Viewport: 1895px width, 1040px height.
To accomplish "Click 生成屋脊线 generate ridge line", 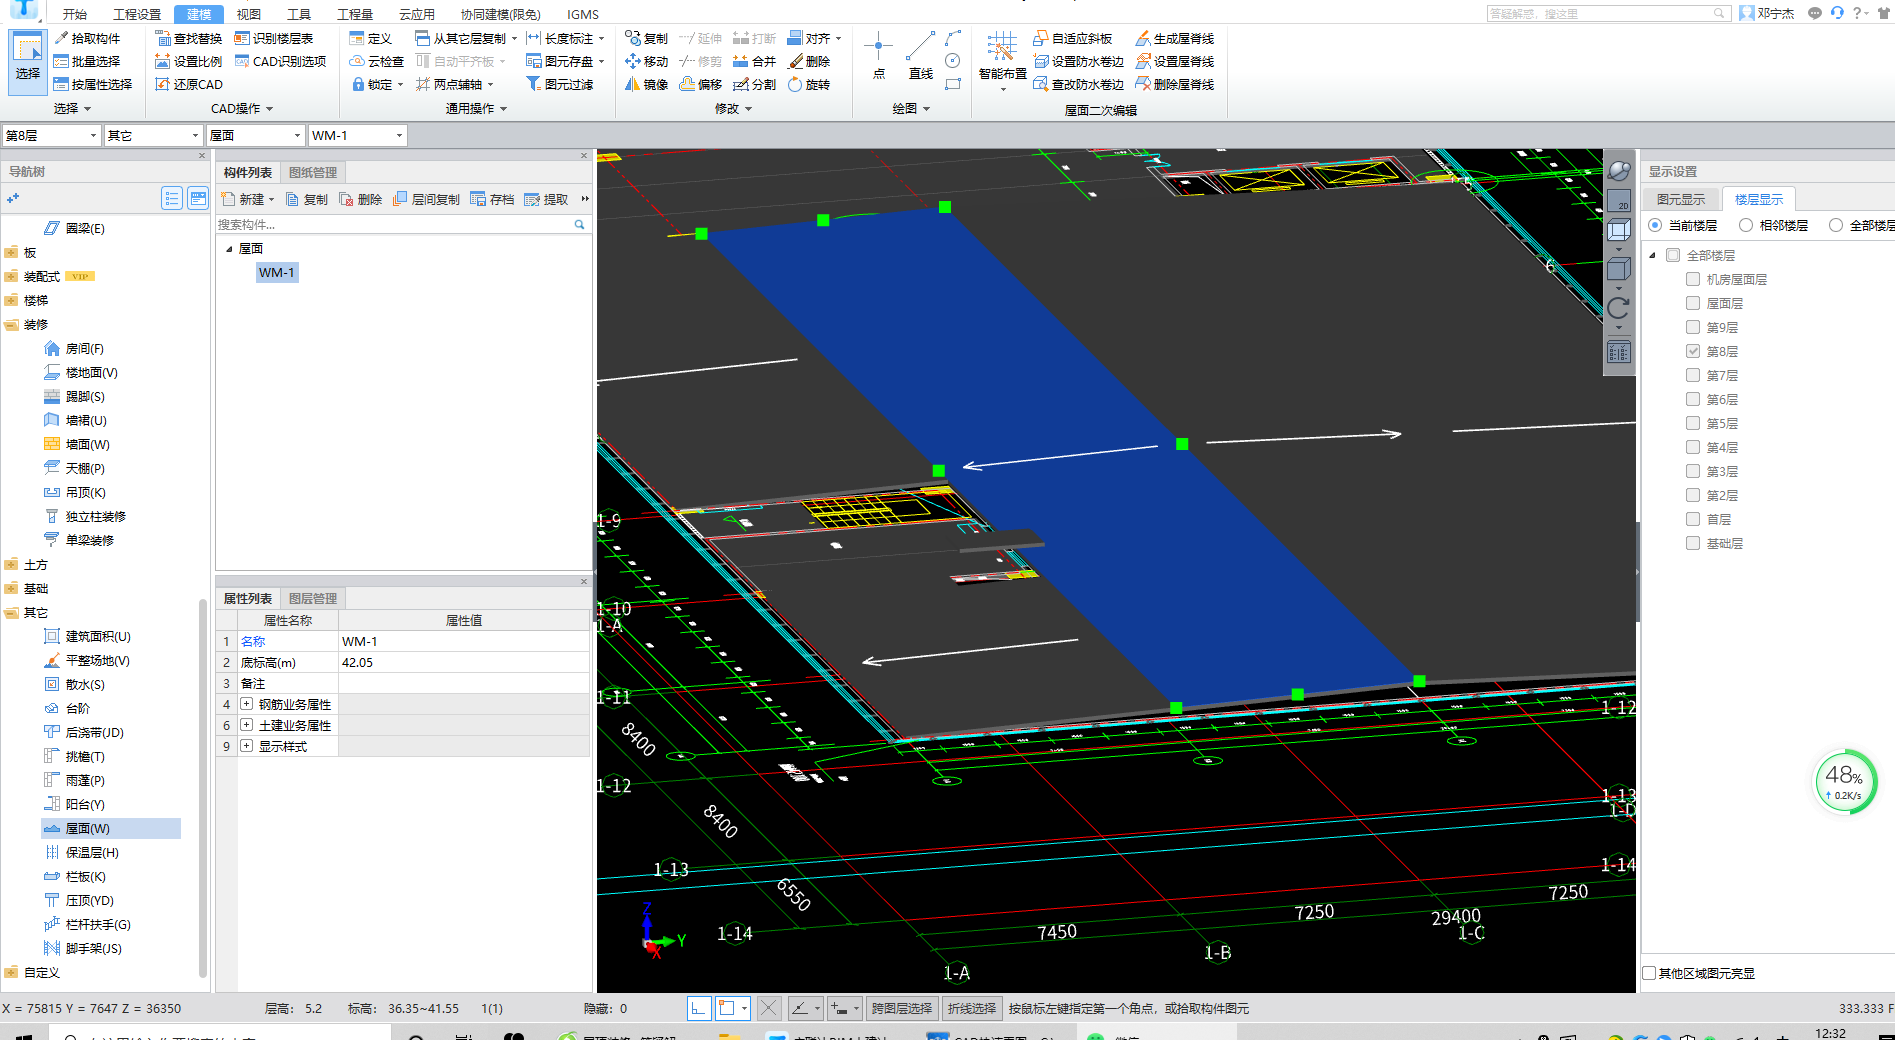I will tap(1175, 38).
